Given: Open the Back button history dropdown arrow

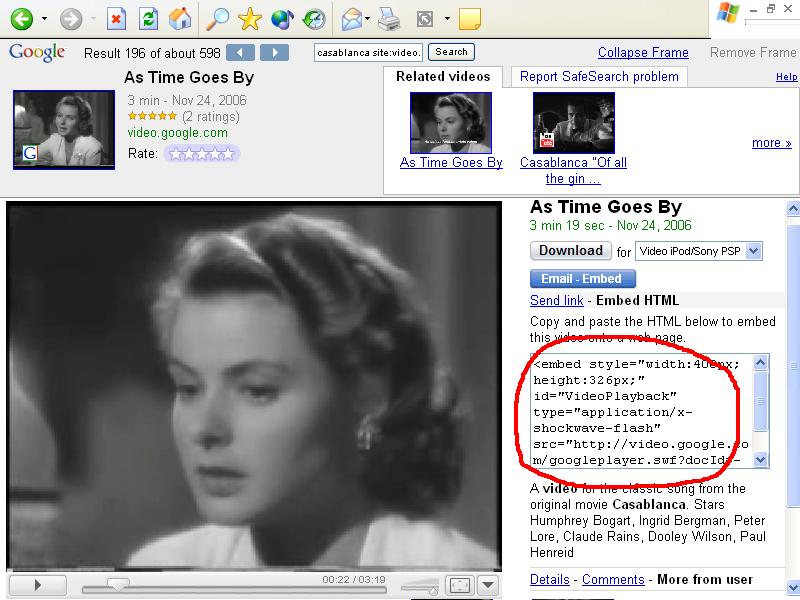Looking at the screenshot, I should pyautogui.click(x=44, y=19).
